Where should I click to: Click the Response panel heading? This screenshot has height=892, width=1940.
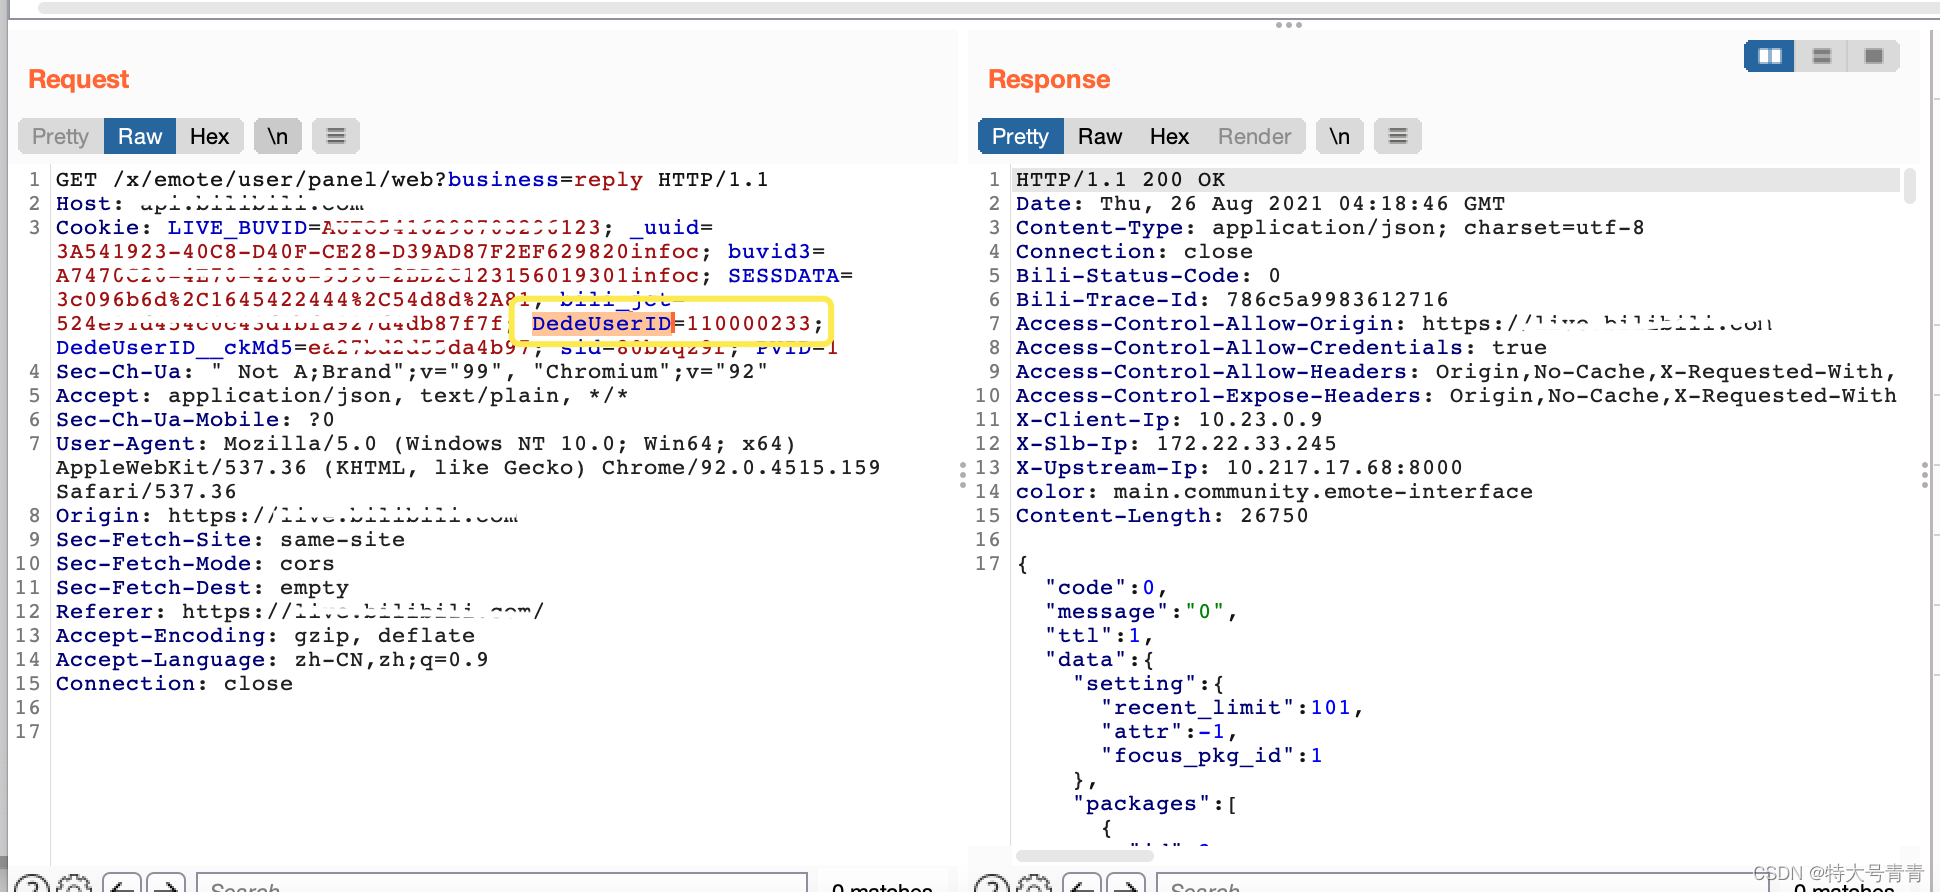1049,79
